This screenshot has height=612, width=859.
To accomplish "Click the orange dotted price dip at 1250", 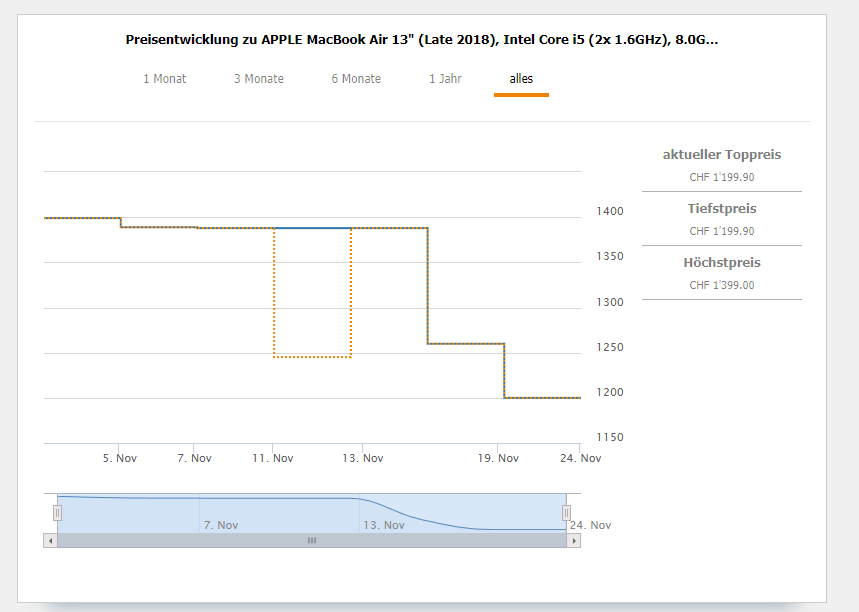I will tap(312, 357).
